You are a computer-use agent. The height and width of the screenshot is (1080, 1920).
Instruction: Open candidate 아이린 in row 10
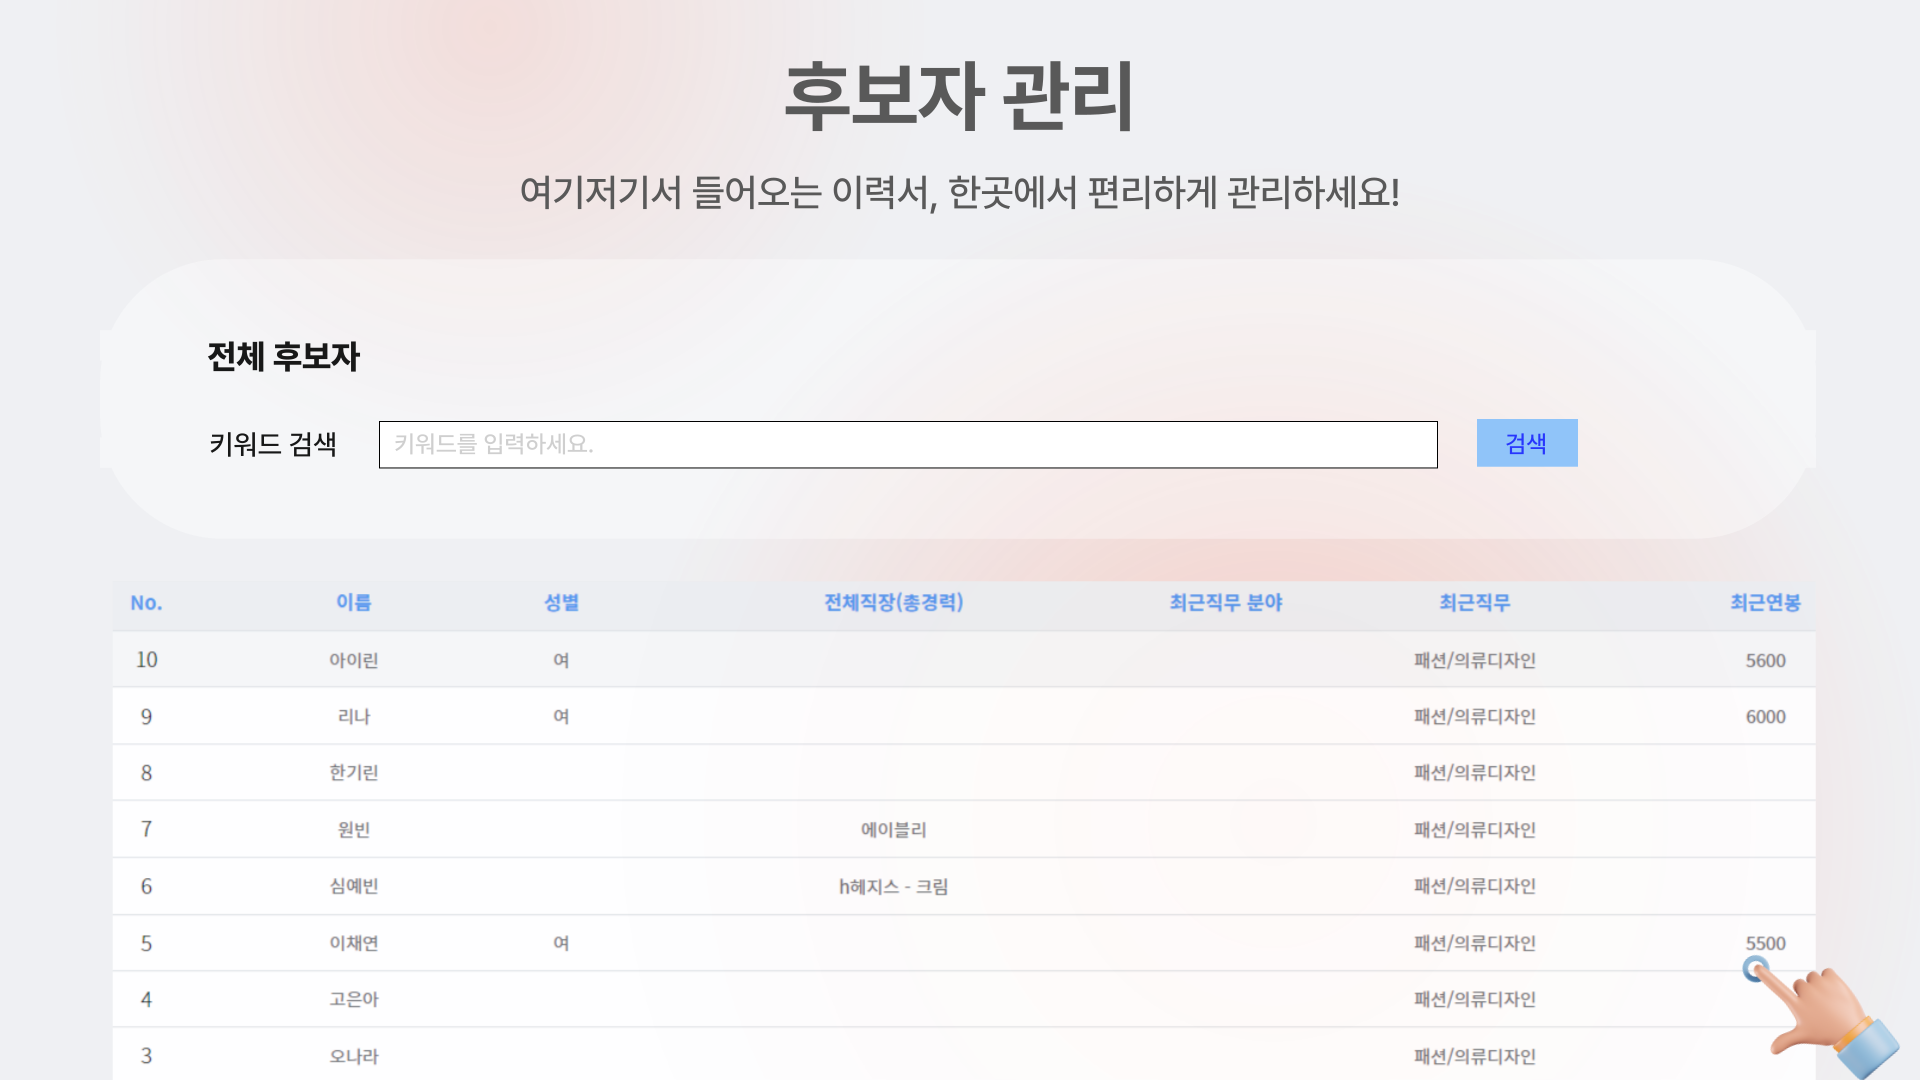[x=353, y=660]
